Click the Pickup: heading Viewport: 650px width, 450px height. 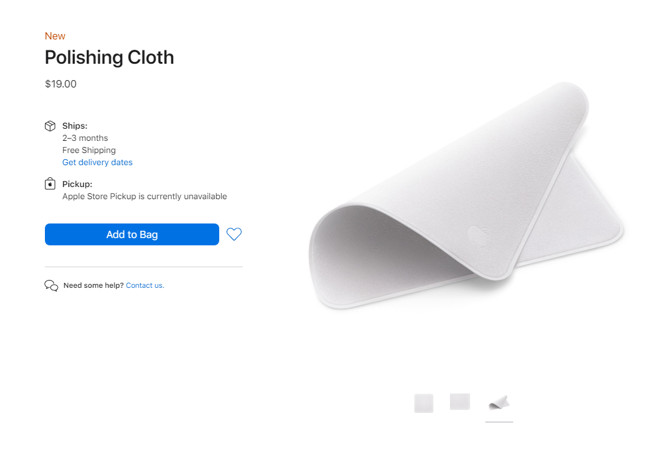[x=77, y=184]
